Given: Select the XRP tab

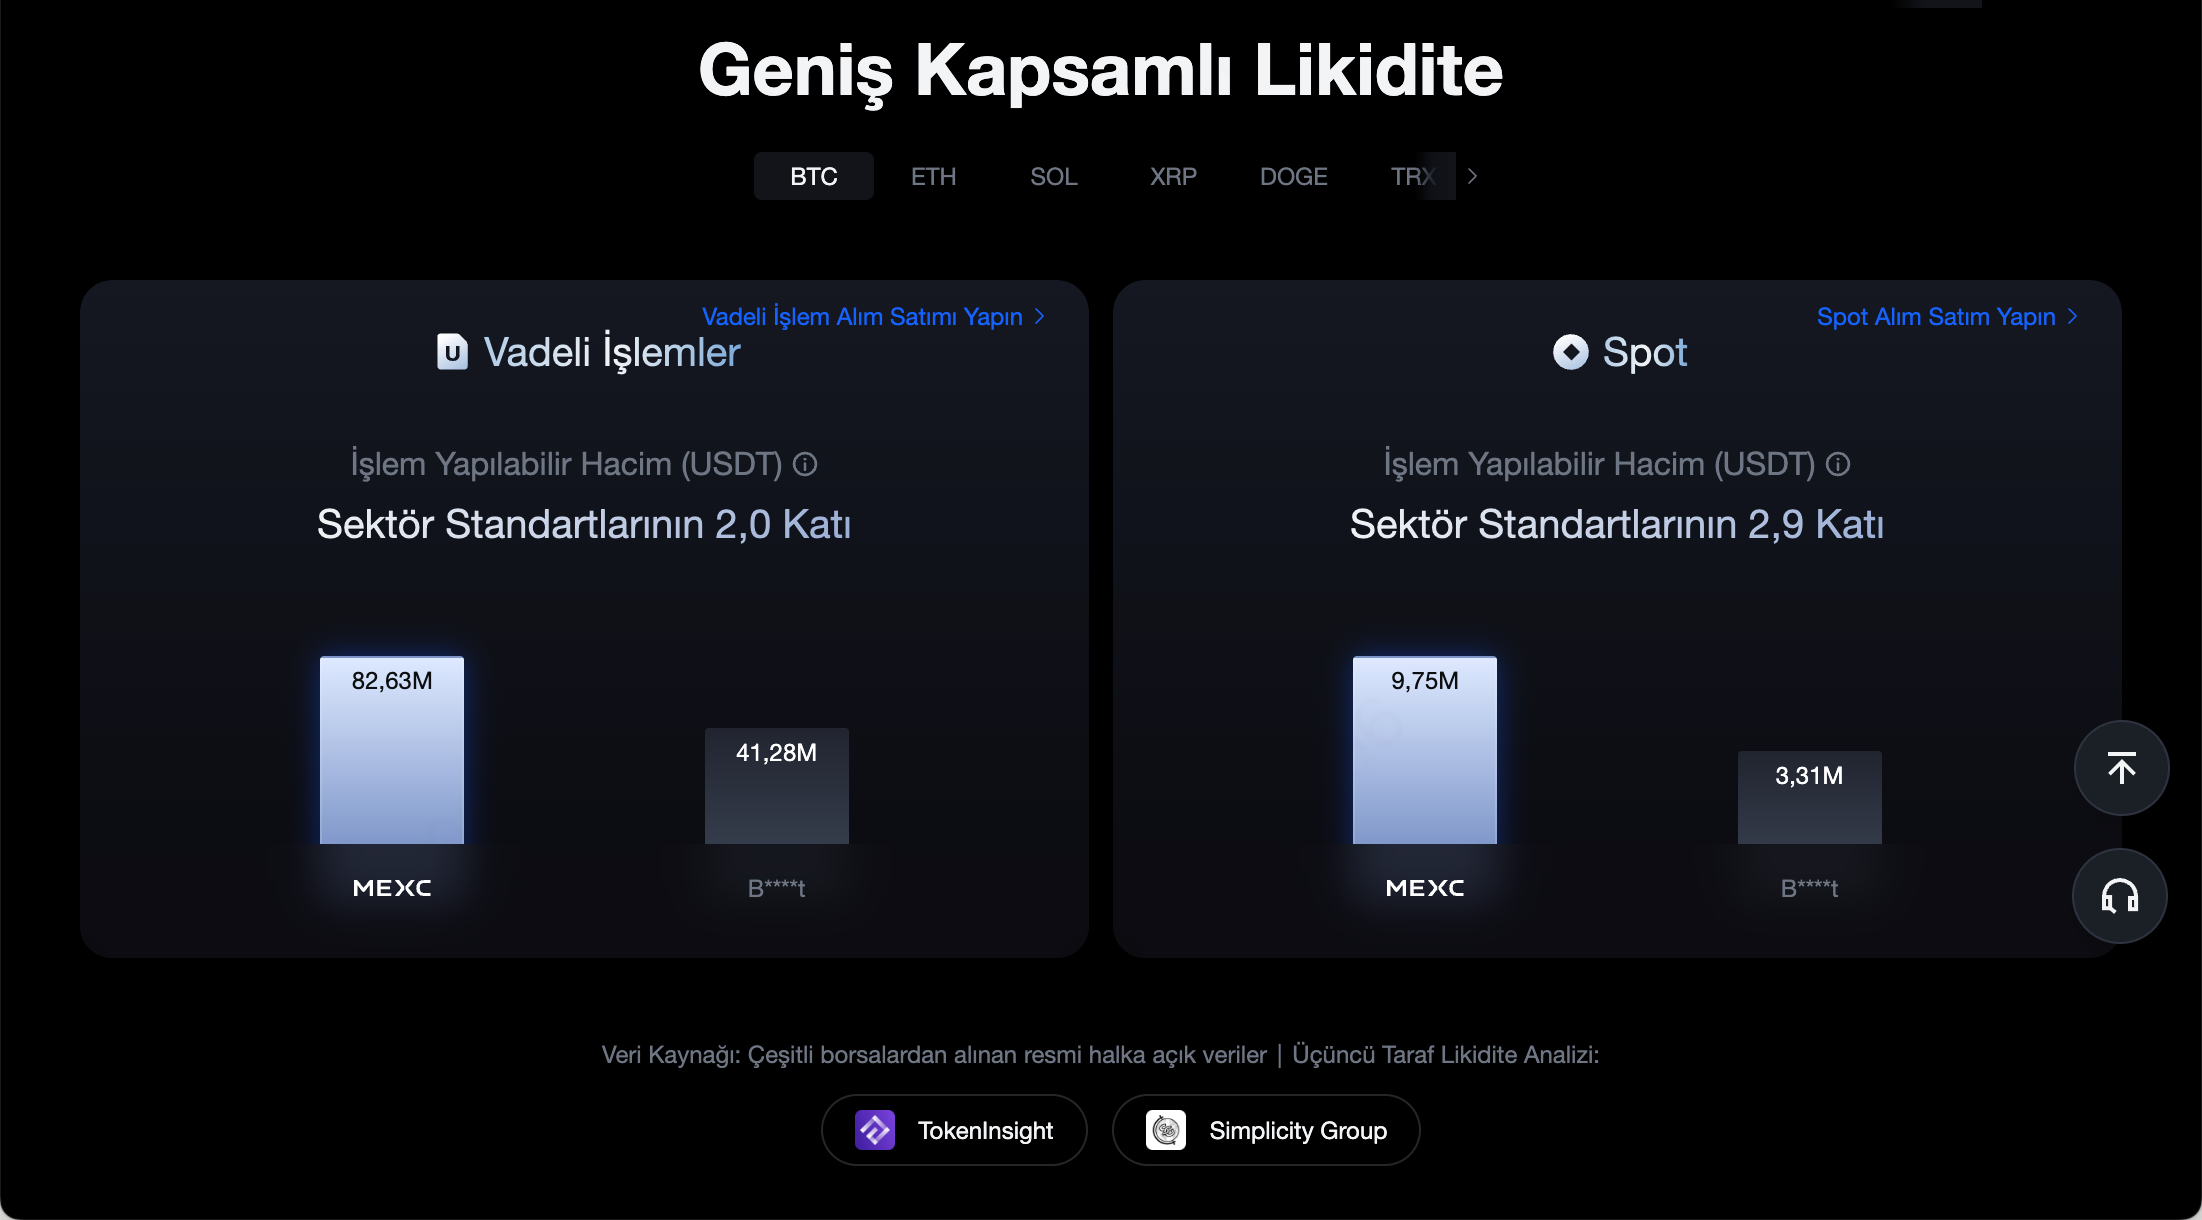Looking at the screenshot, I should click(1174, 176).
